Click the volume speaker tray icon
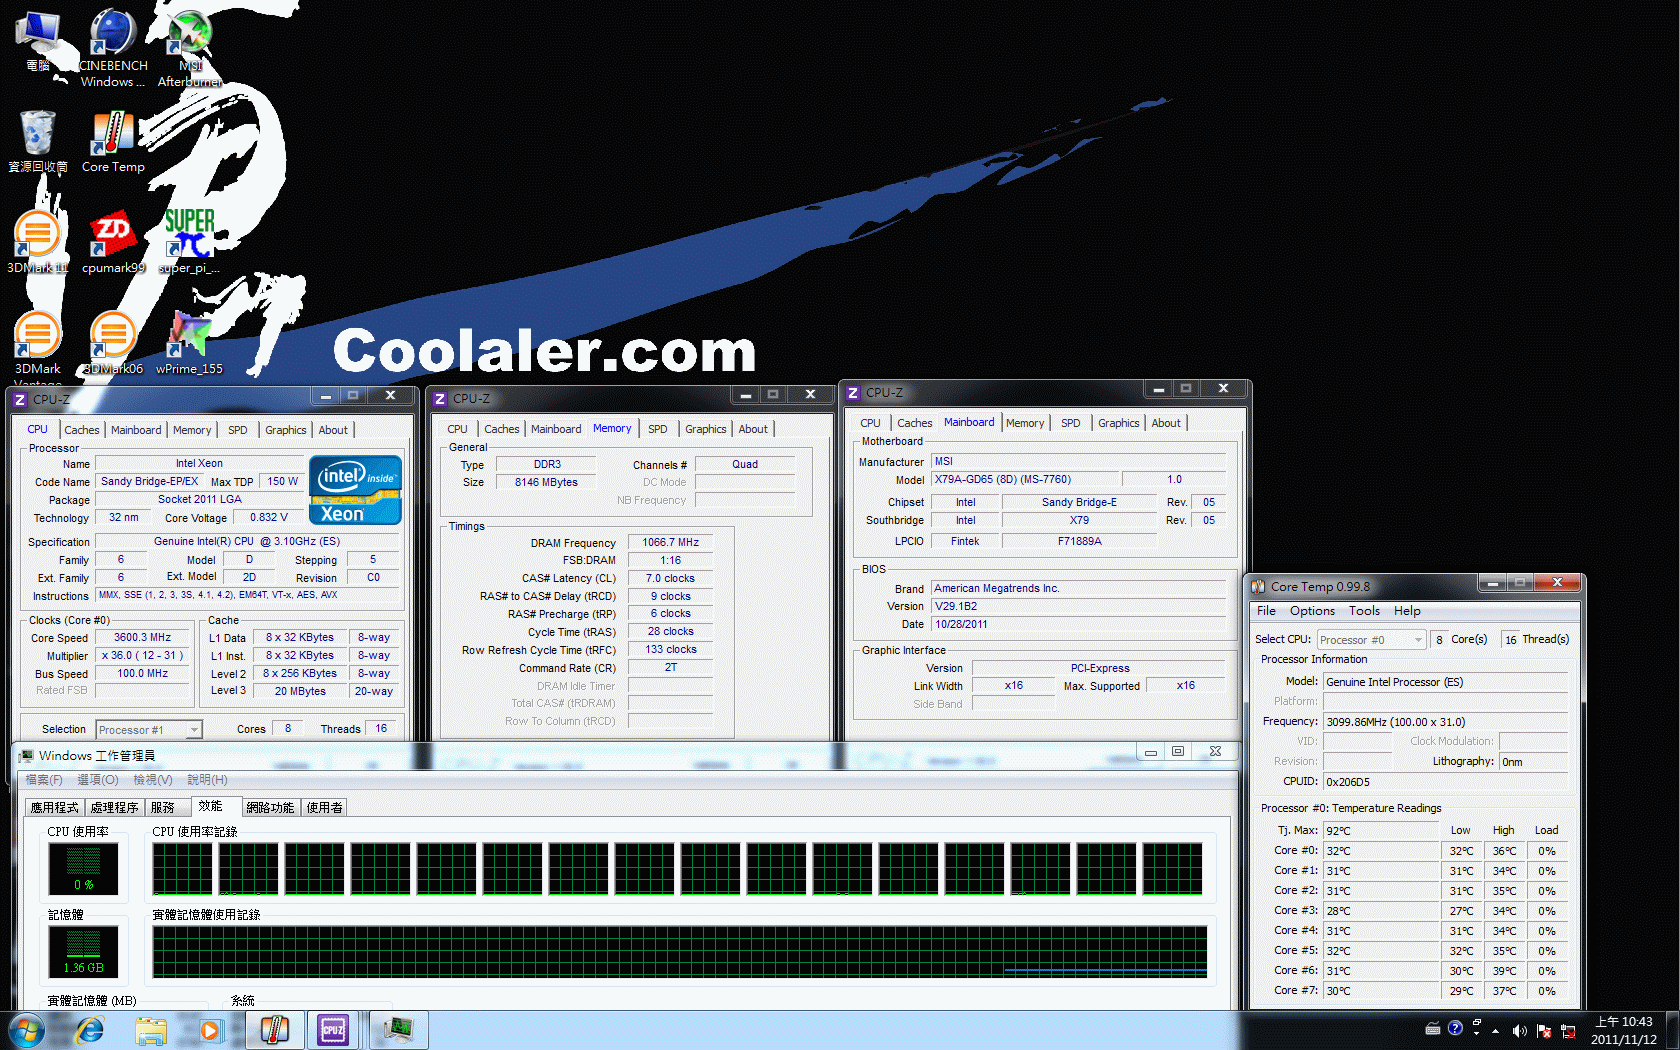This screenshot has height=1050, width=1680. (1520, 1030)
